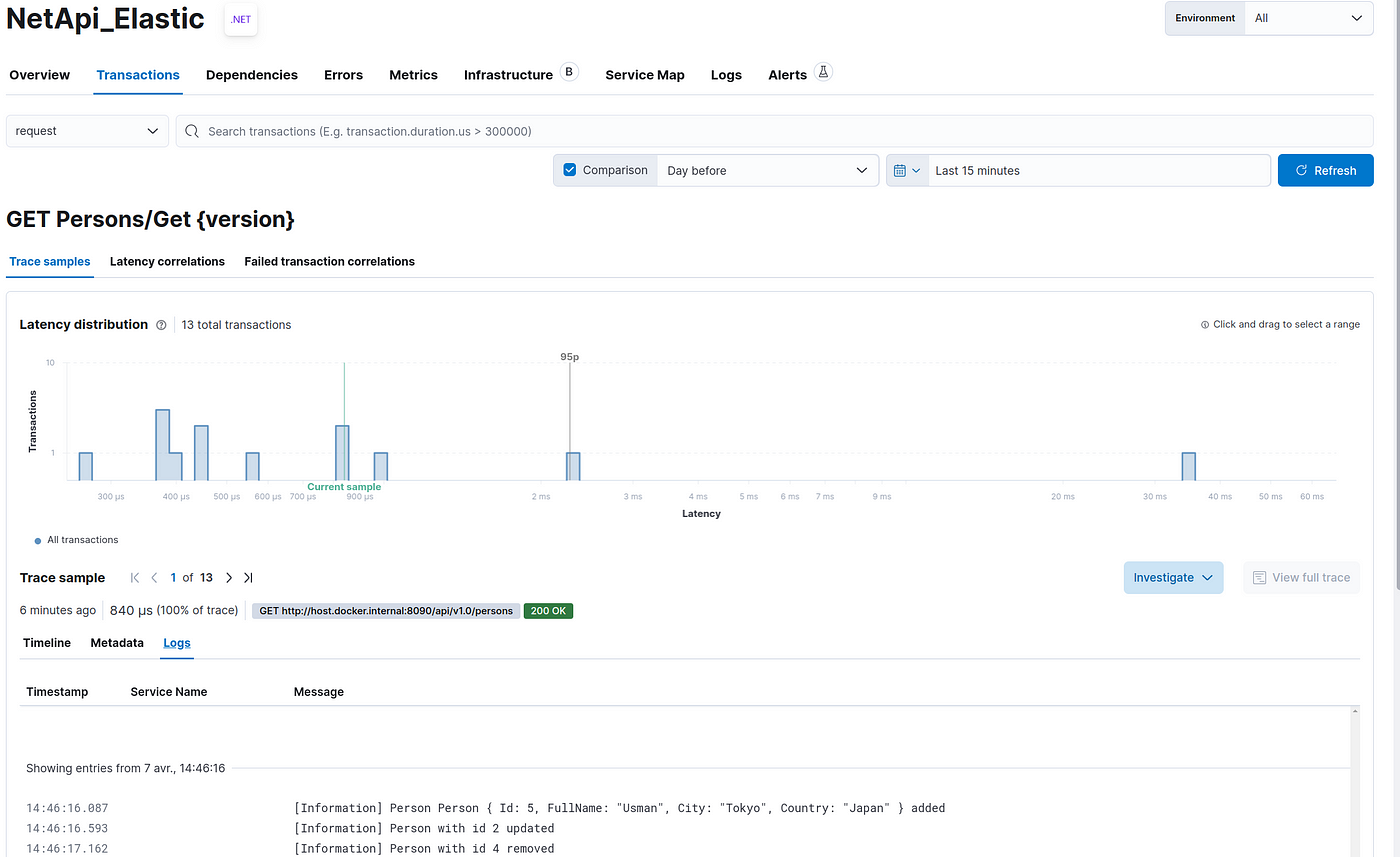Select the Trace samples tab
Image resolution: width=1400 pixels, height=857 pixels.
[x=50, y=261]
